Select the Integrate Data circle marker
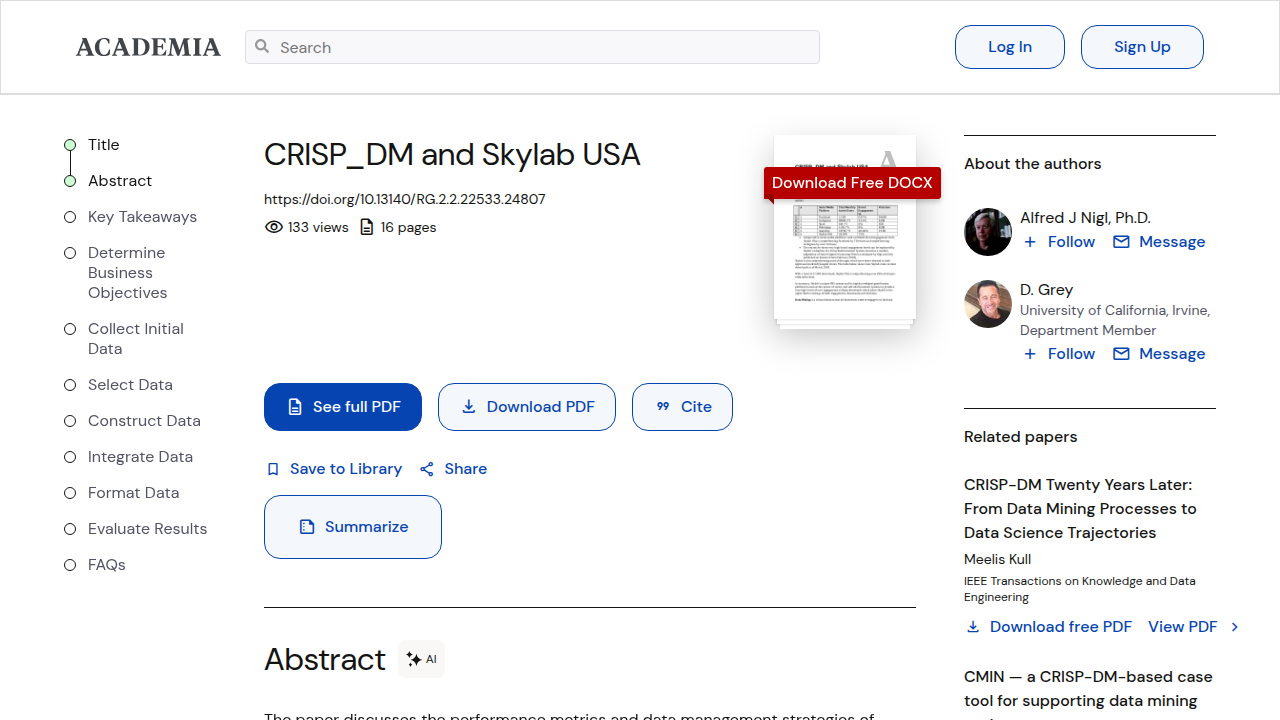This screenshot has height=720, width=1280. pos(70,457)
